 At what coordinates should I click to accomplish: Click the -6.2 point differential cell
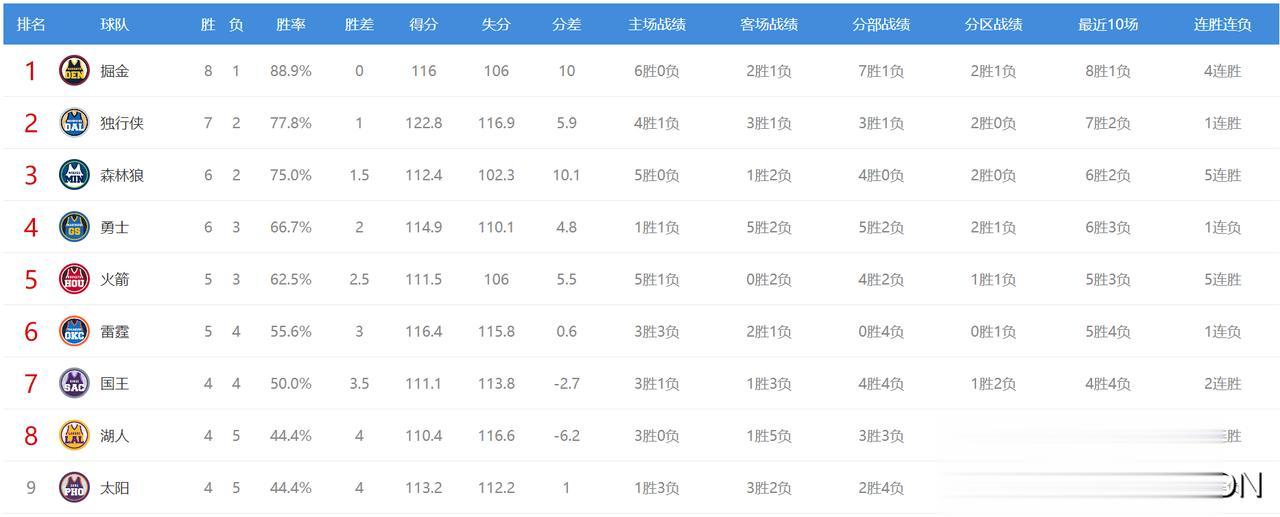(x=567, y=436)
